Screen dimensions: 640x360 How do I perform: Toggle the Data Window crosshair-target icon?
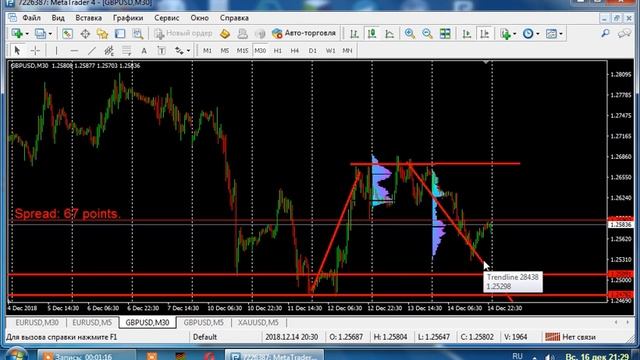point(85,33)
